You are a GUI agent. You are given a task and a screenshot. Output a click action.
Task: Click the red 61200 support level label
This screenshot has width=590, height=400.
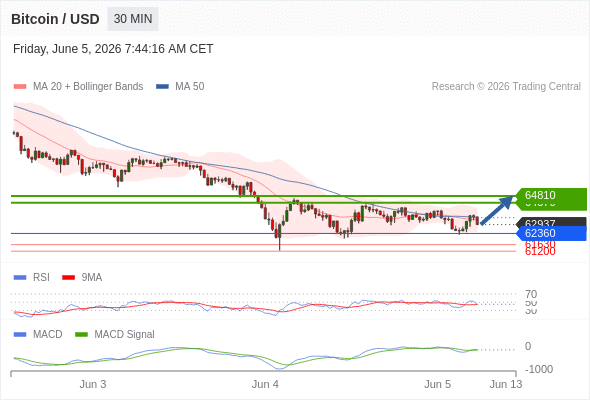pos(540,252)
